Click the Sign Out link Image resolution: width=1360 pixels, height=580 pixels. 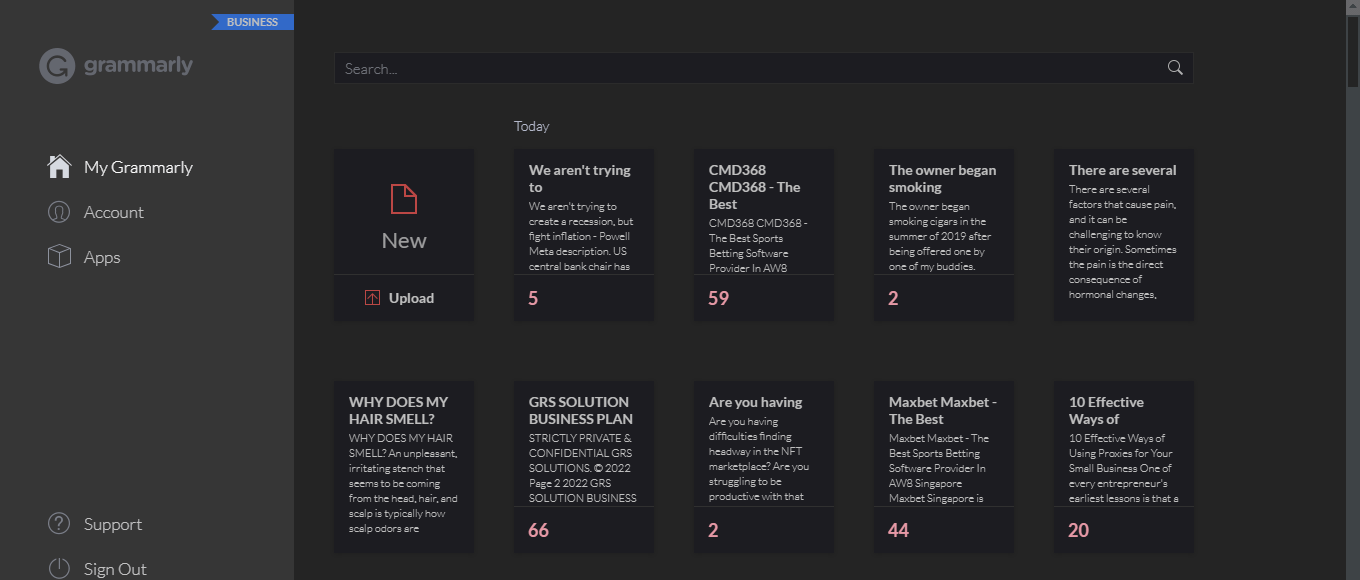click(x=115, y=569)
